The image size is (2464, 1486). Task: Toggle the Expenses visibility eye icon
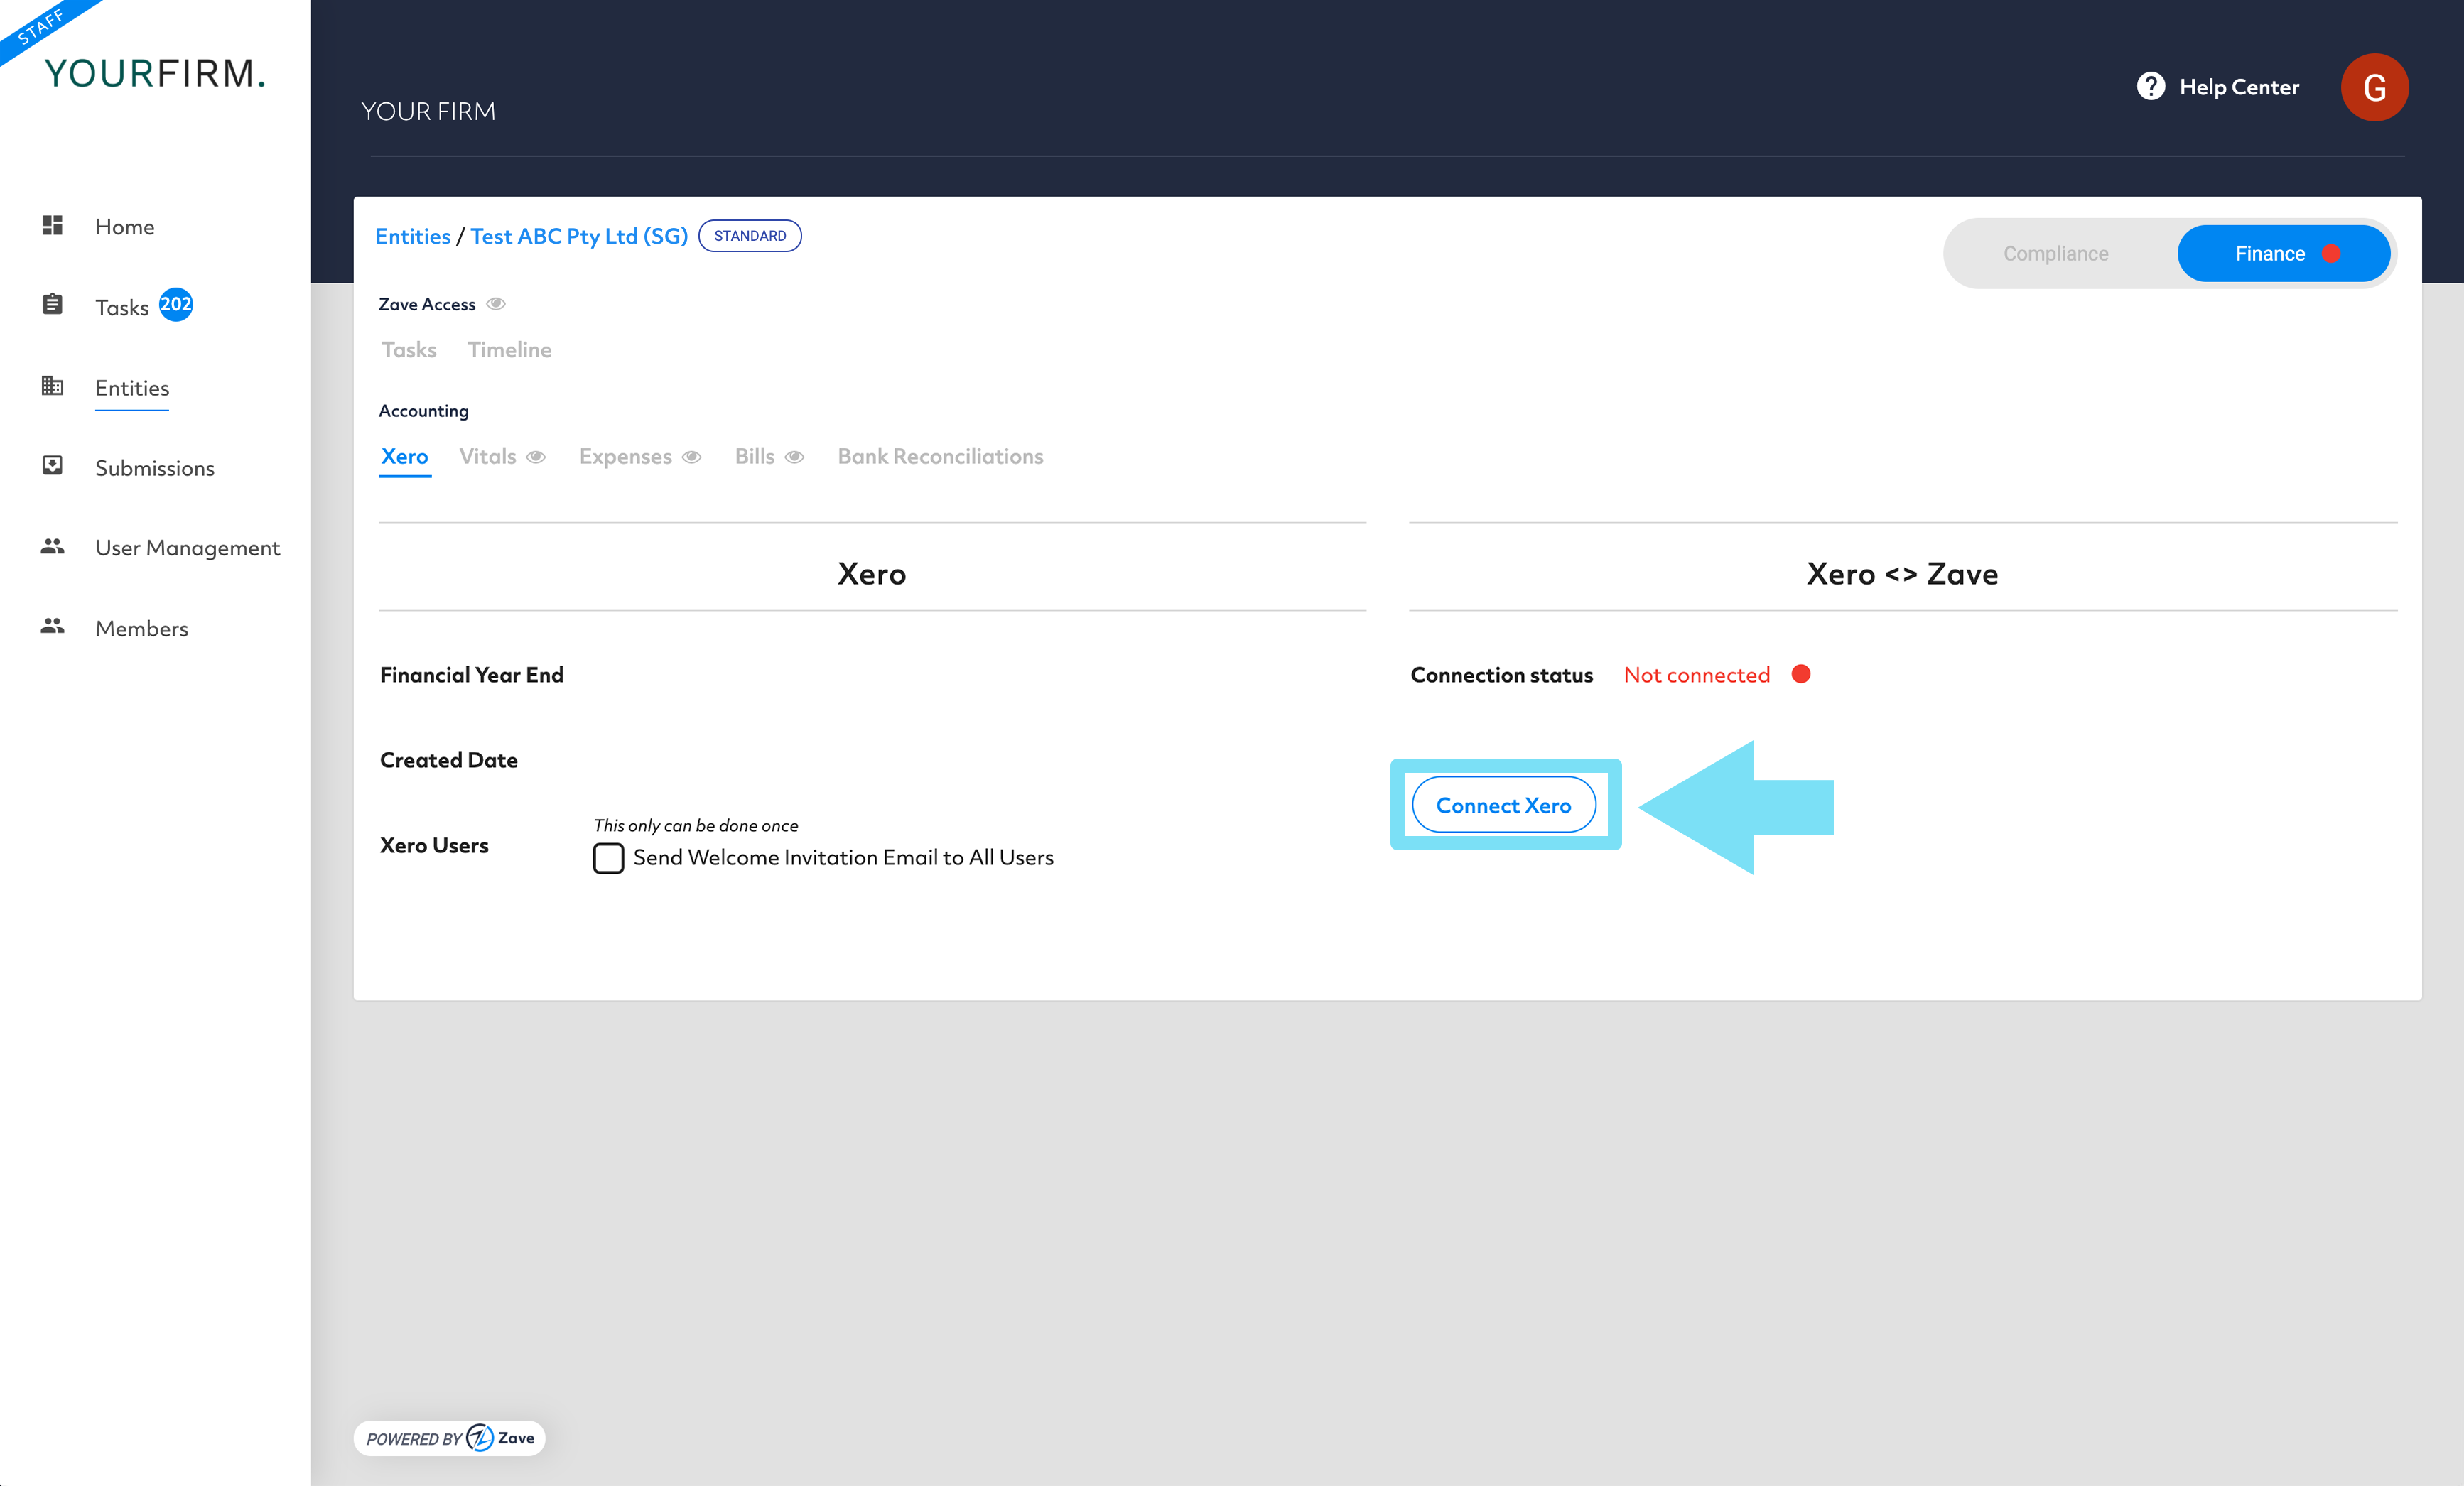click(691, 457)
